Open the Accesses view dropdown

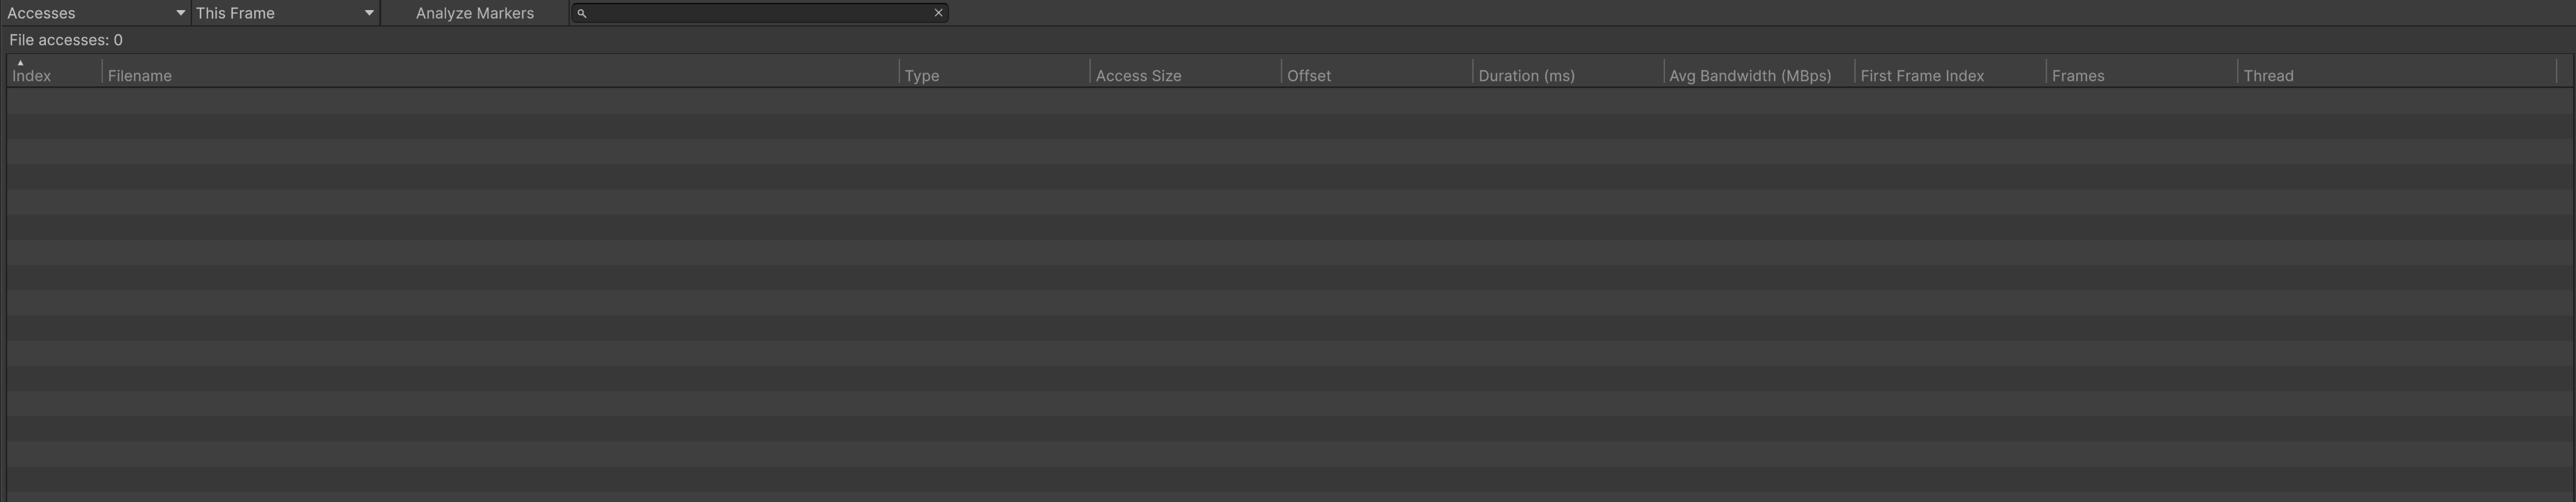(95, 13)
